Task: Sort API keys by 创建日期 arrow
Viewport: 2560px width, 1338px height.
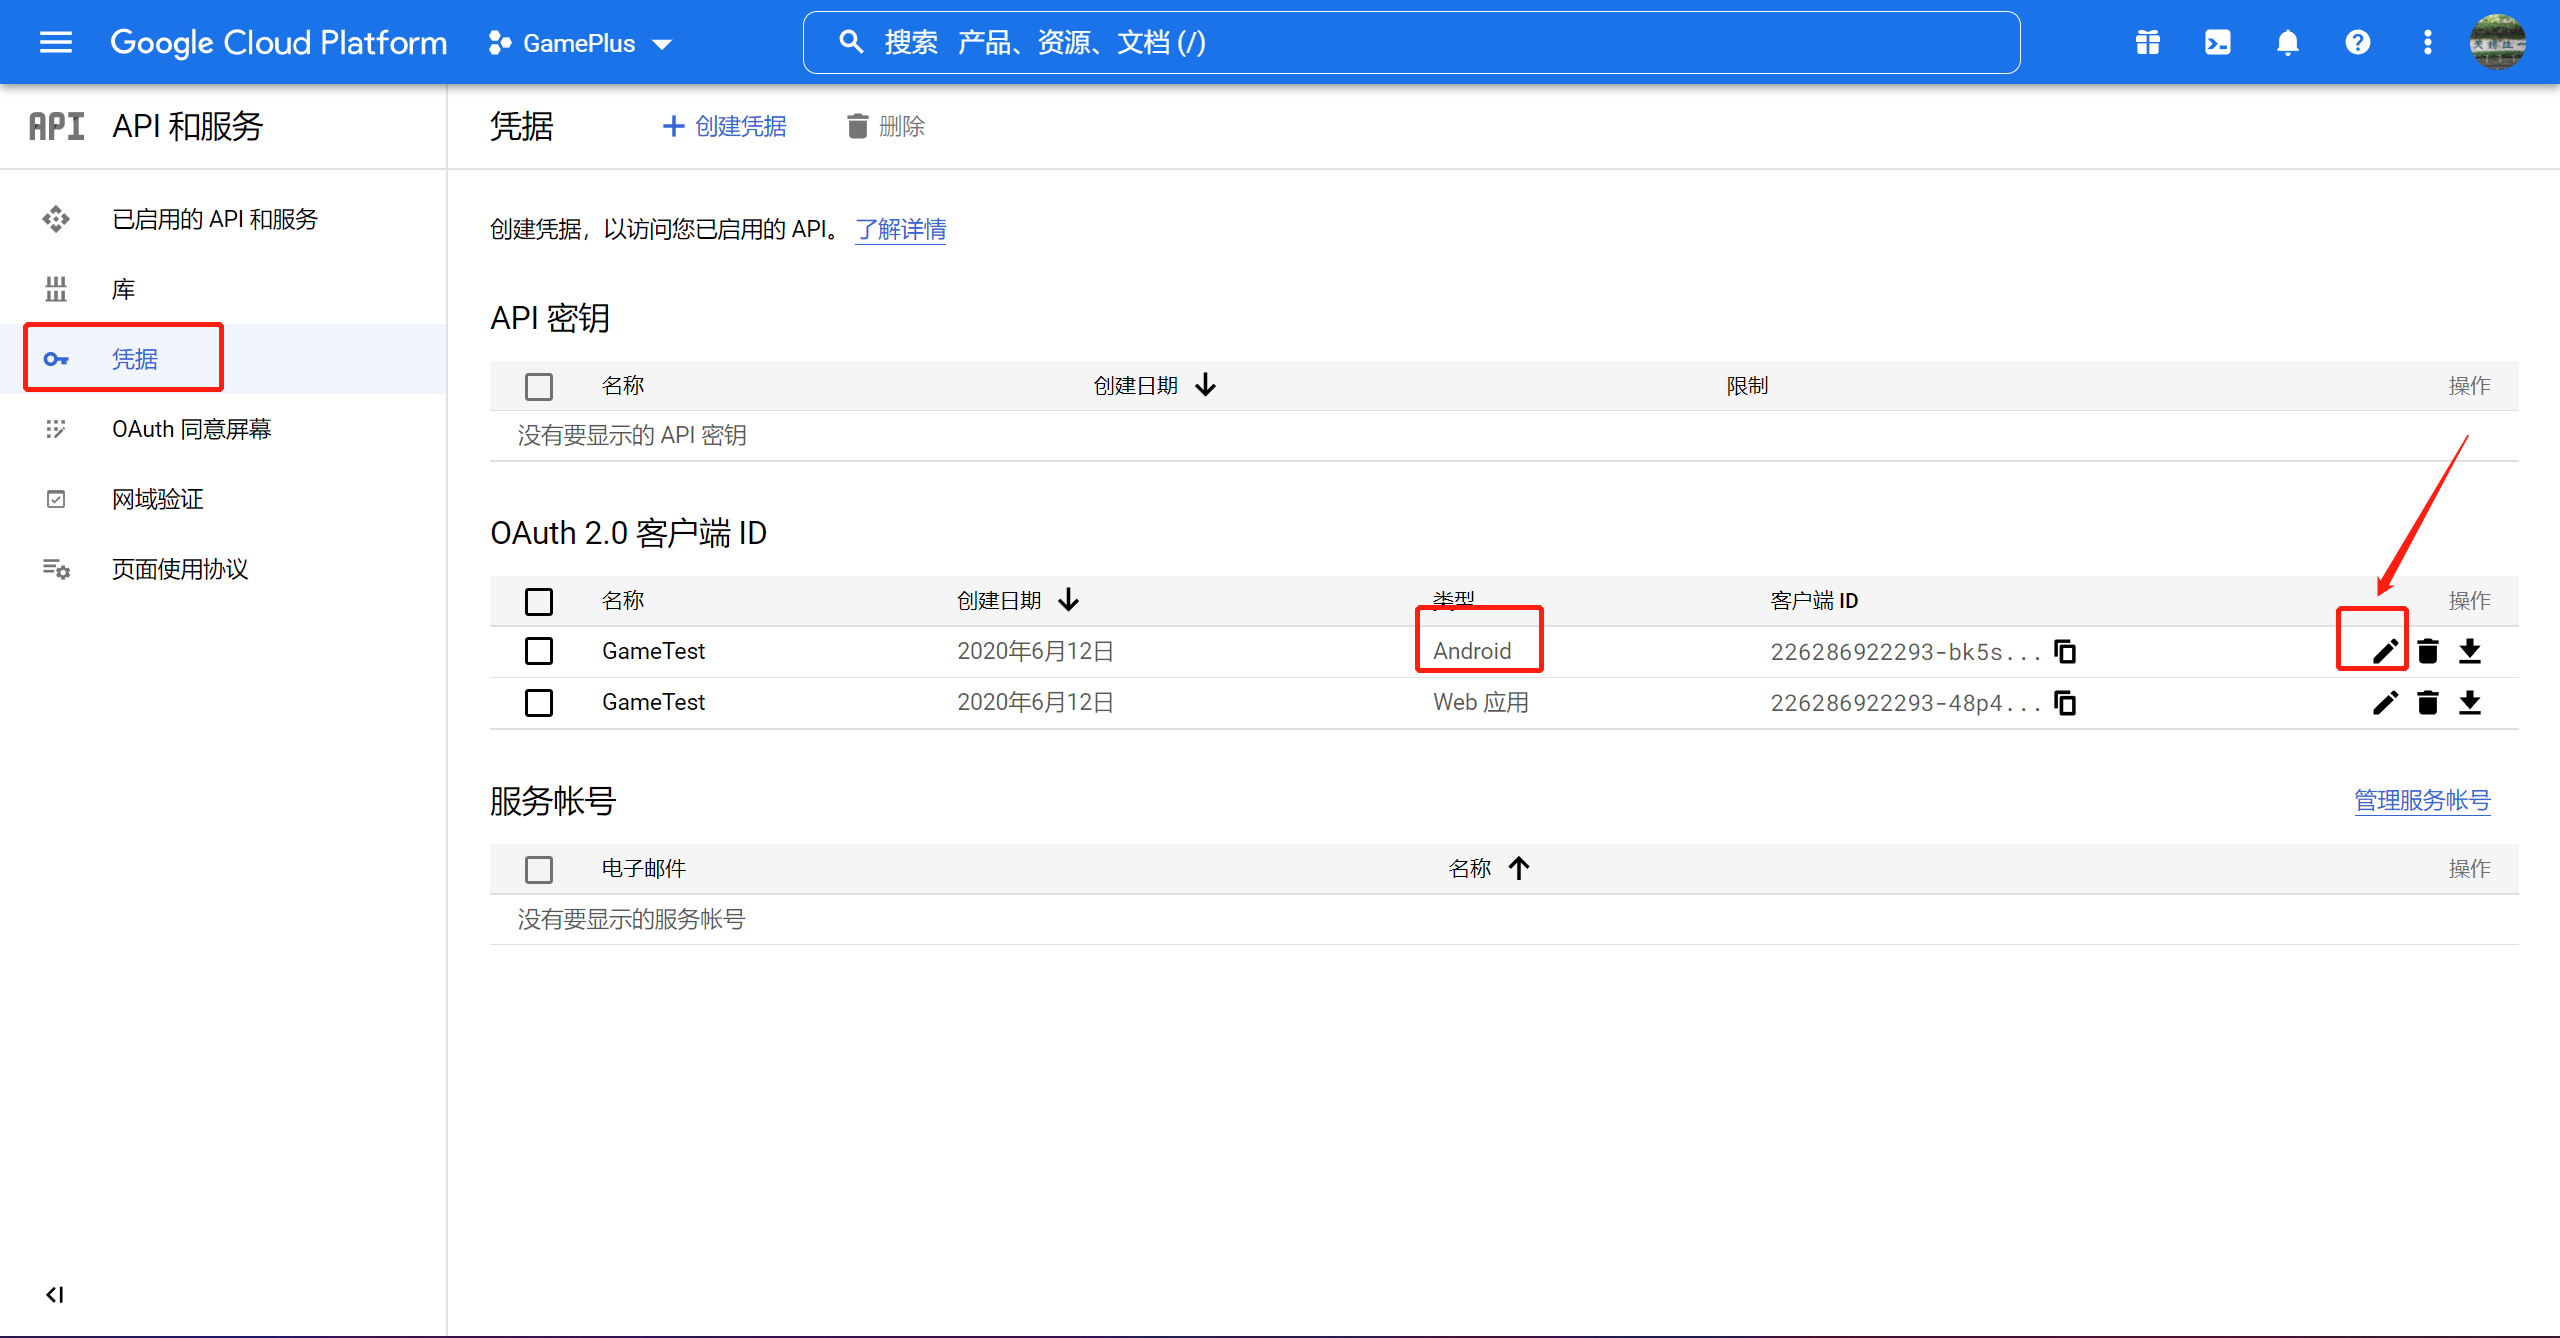Action: pos(1206,385)
